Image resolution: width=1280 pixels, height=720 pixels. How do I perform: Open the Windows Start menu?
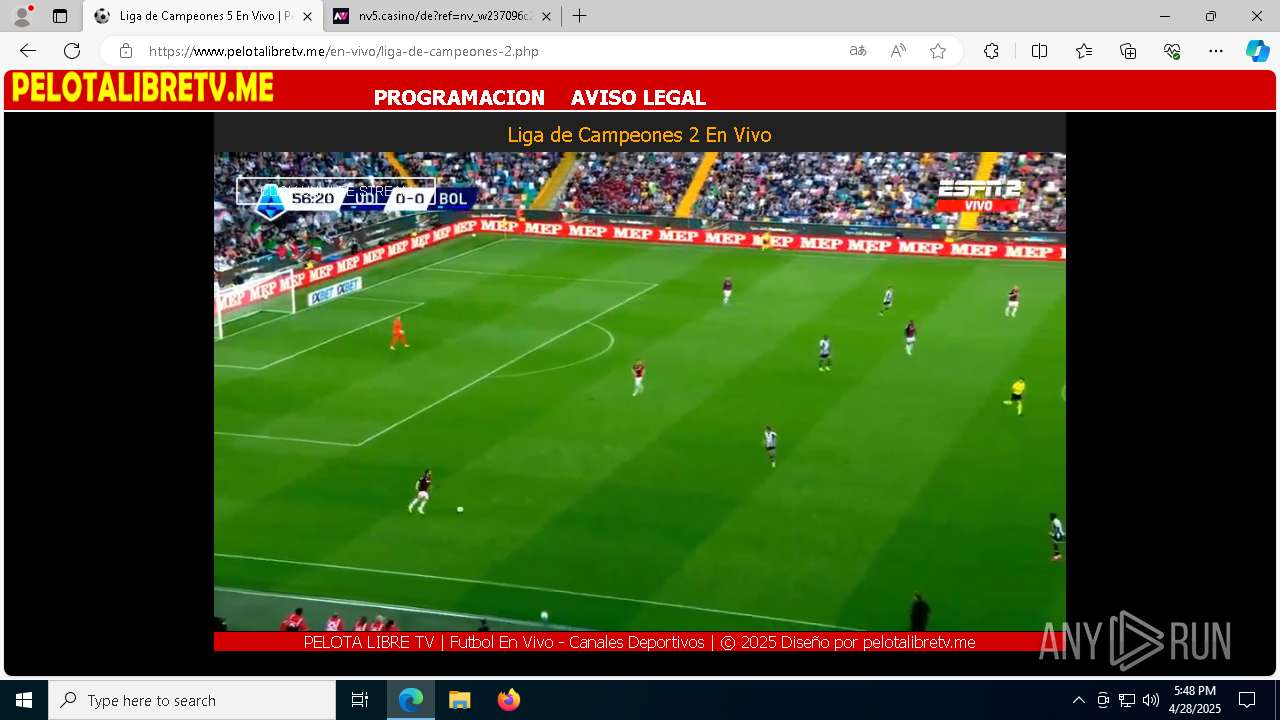[24, 700]
